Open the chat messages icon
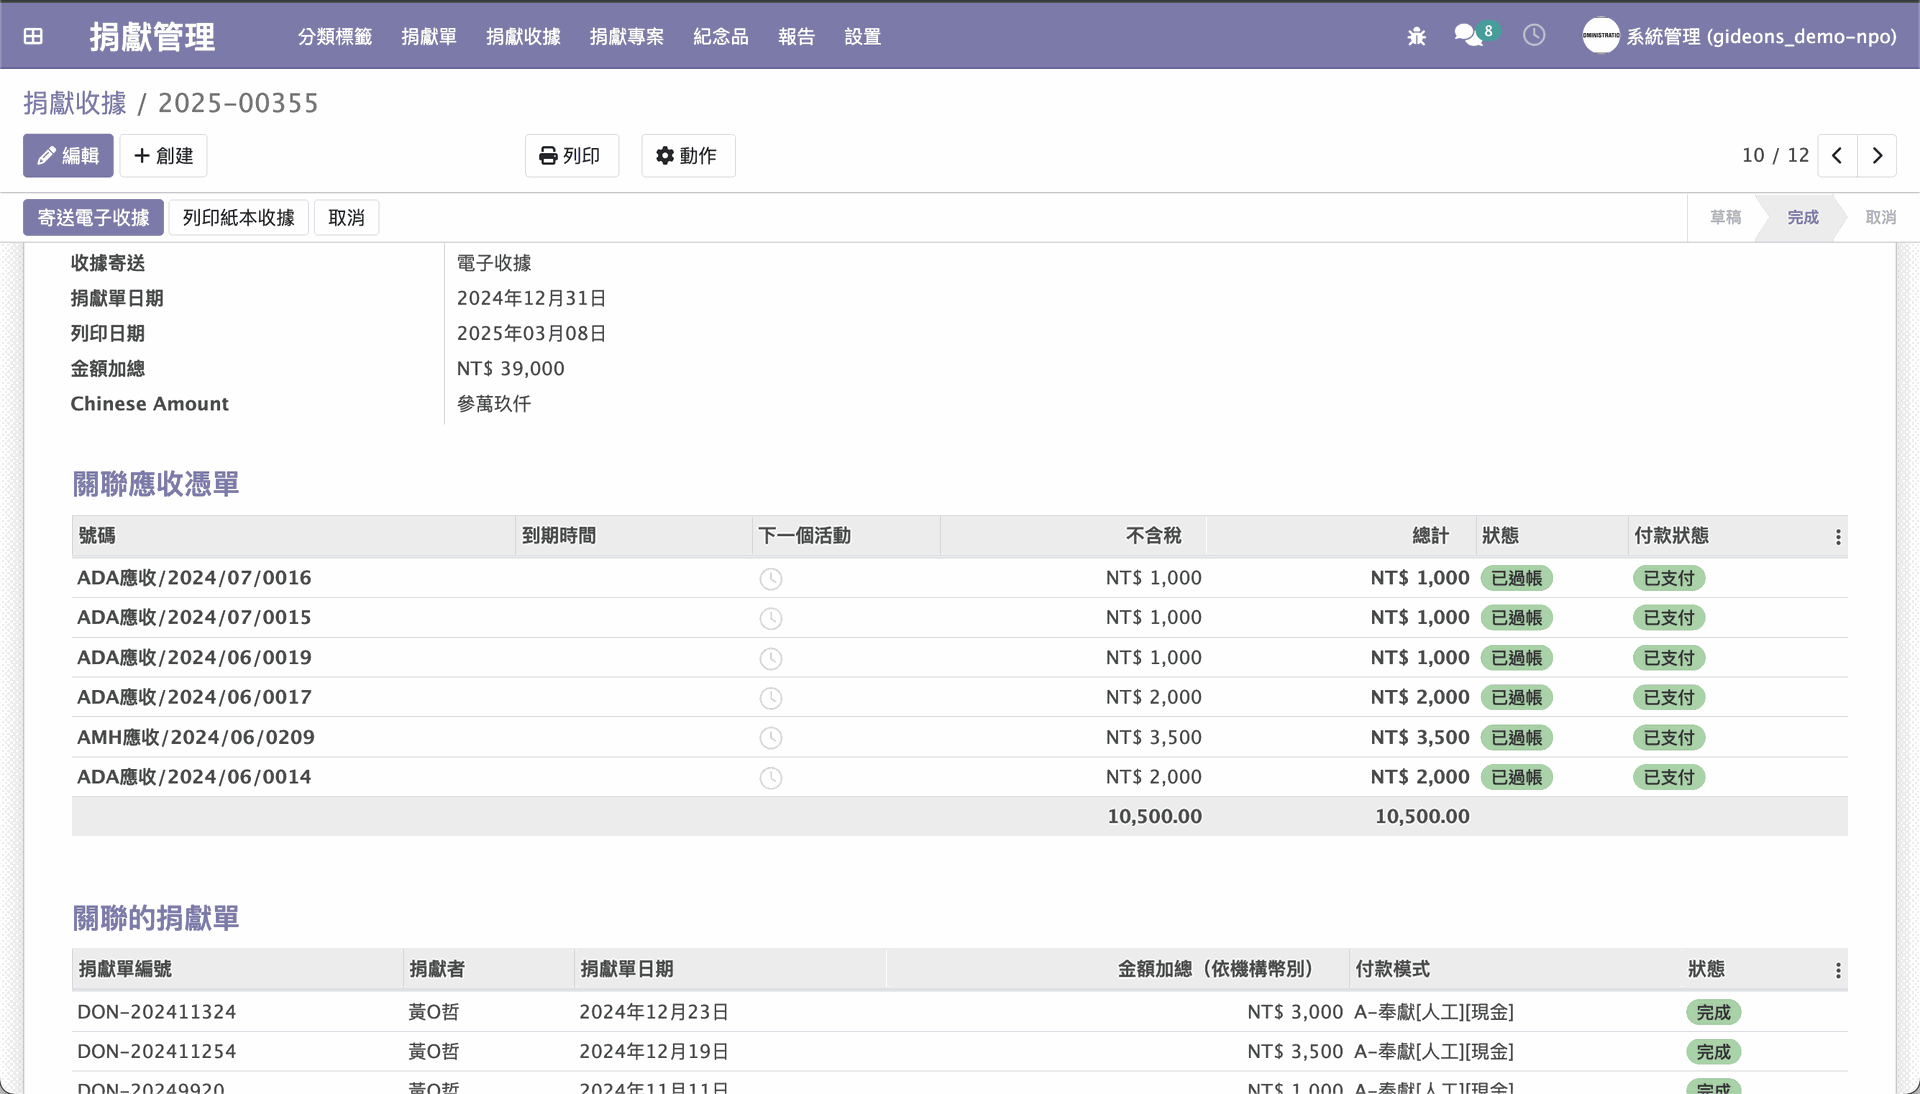This screenshot has height=1094, width=1920. click(1468, 36)
